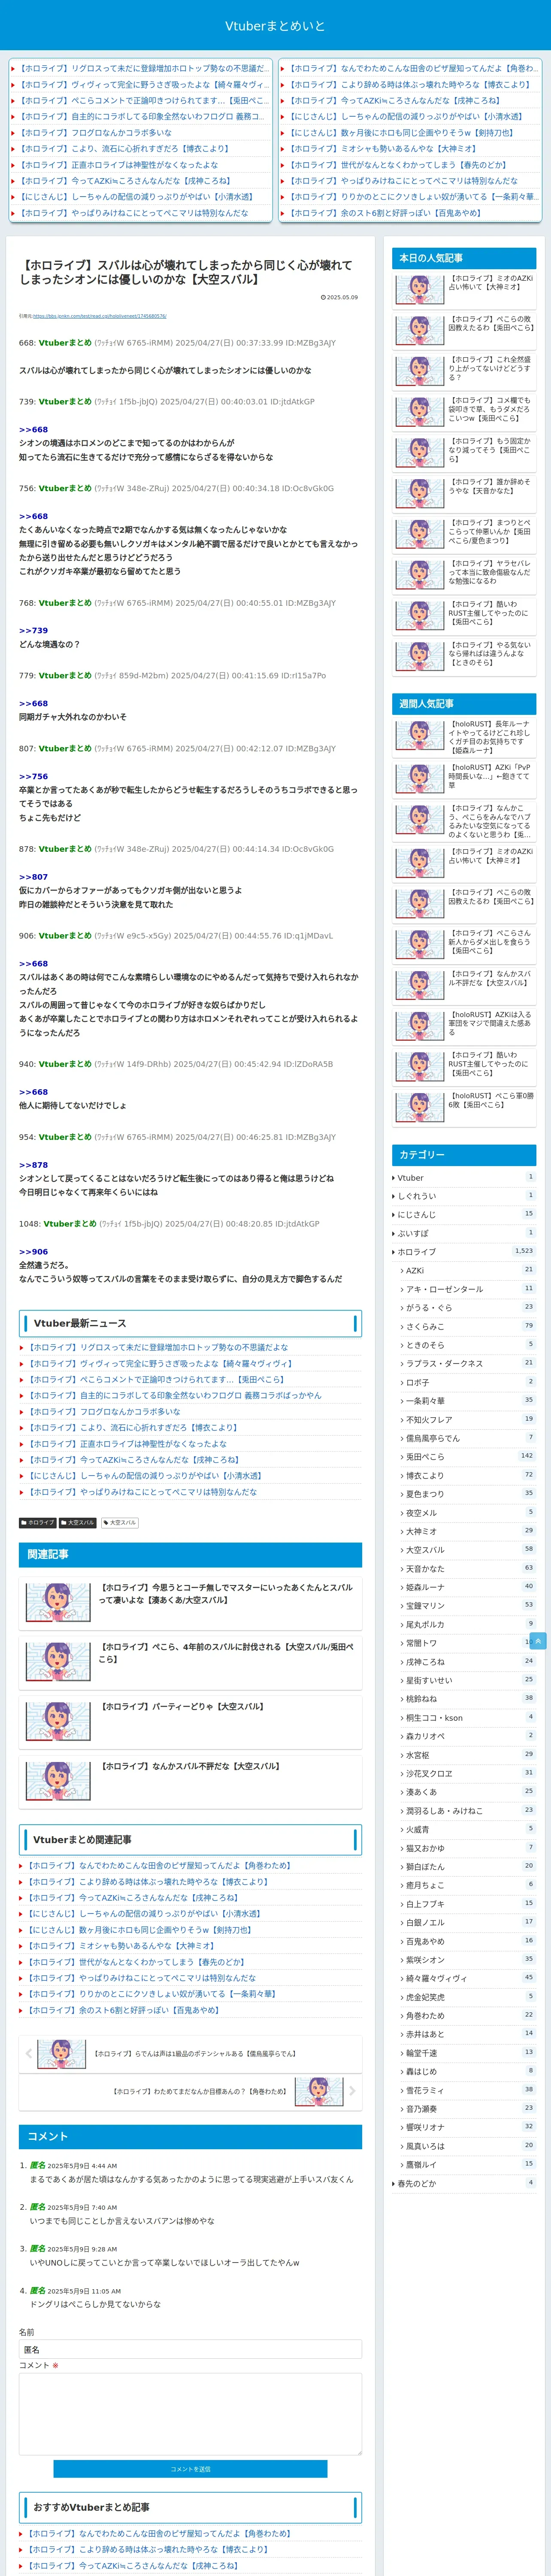This screenshot has height=2576, width=551.
Task: Select the AZKi subcategory
Action: point(468,1270)
